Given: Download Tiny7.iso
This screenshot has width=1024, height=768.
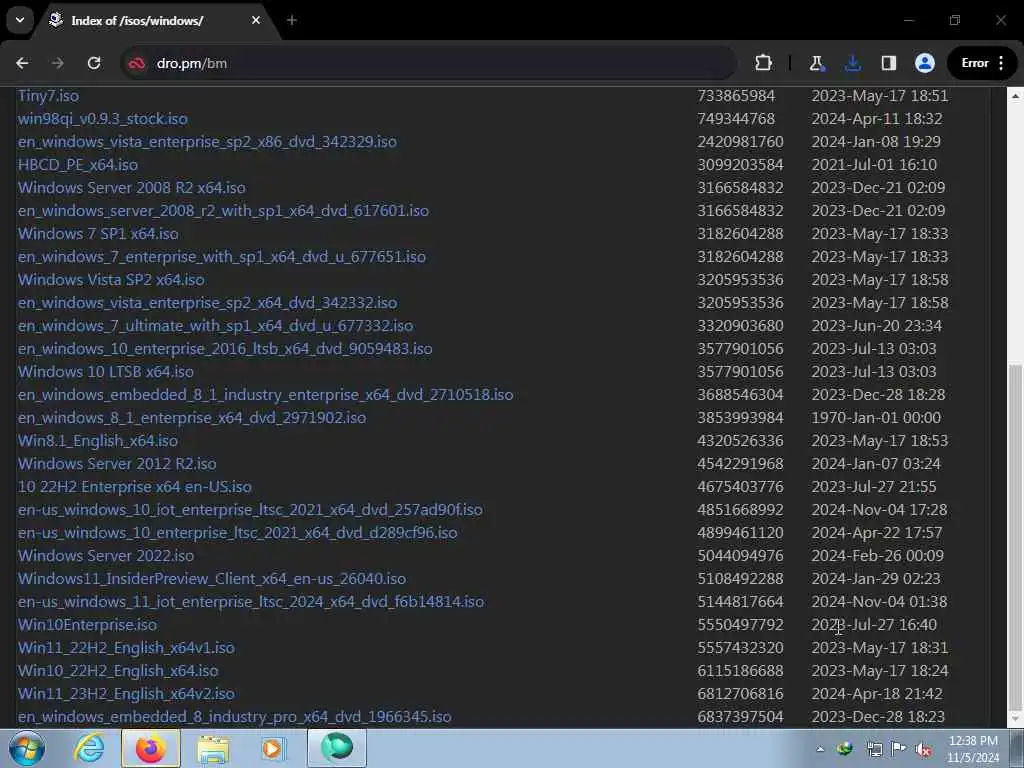Looking at the screenshot, I should (x=48, y=96).
